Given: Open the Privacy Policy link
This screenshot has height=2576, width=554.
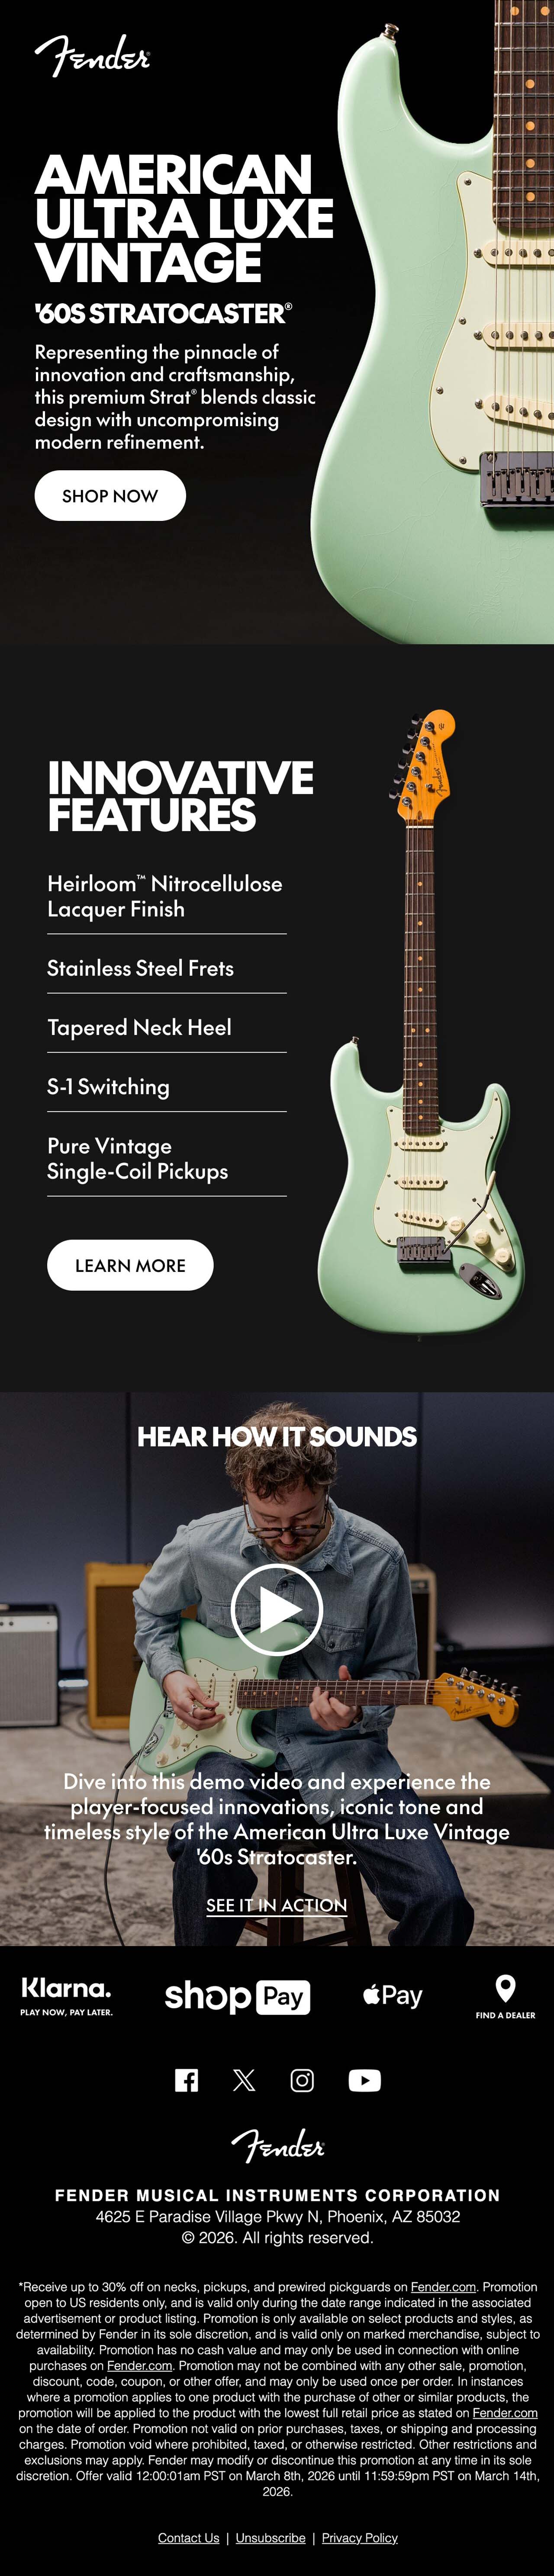Looking at the screenshot, I should [x=360, y=2538].
